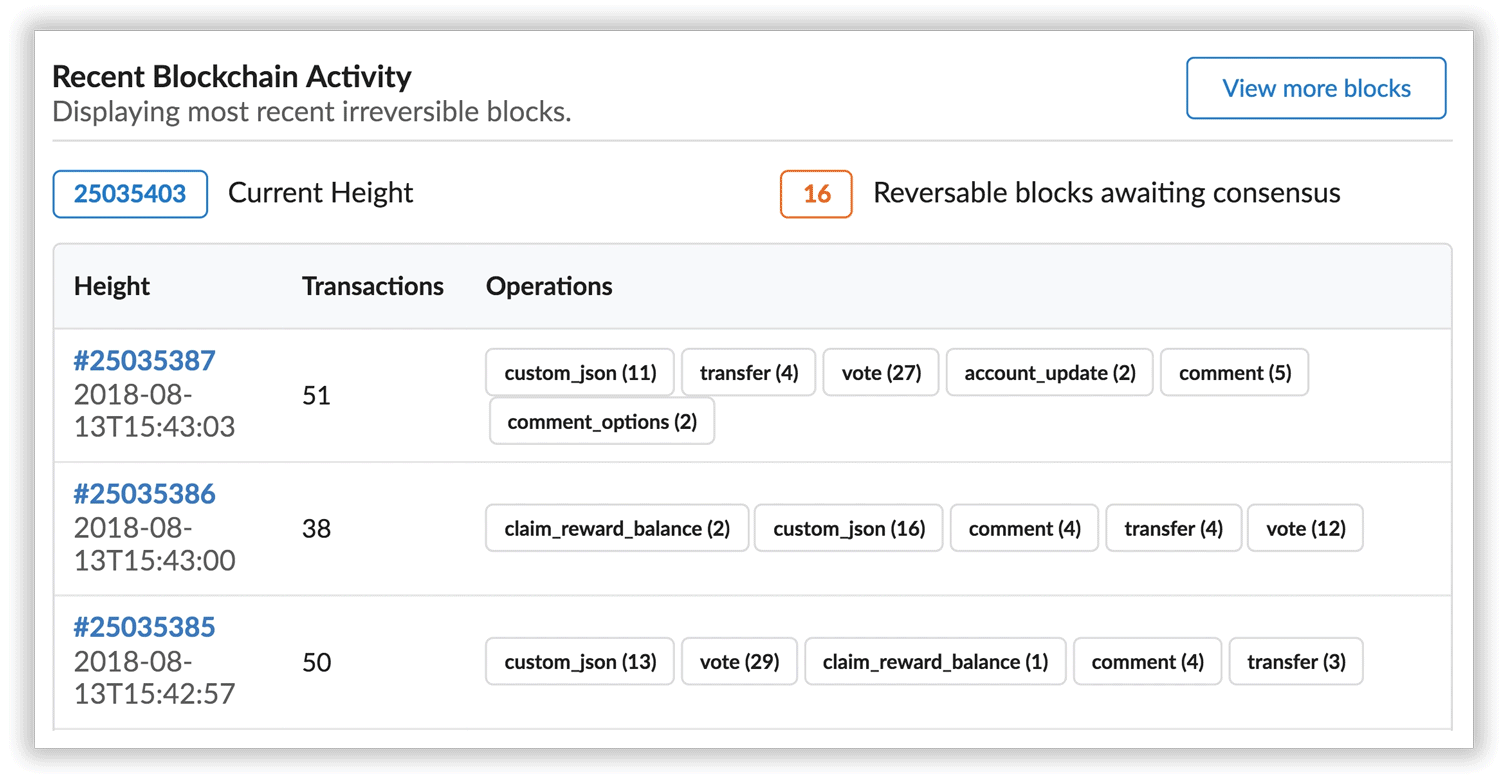The width and height of the screenshot is (1500, 780).
Task: Open block #25035386 link
Action: coord(145,494)
